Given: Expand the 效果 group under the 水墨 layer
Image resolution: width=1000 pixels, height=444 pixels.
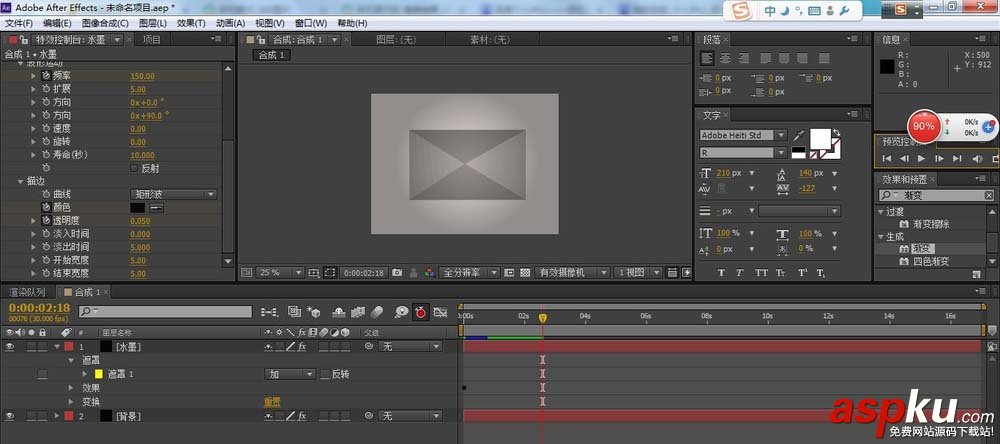Looking at the screenshot, I should (x=71, y=387).
